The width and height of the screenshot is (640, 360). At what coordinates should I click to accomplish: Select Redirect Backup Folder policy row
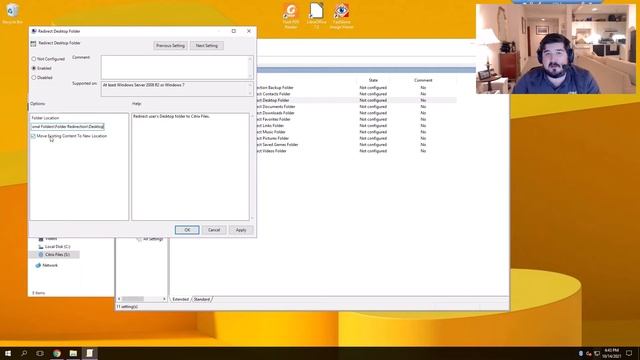[355, 87]
